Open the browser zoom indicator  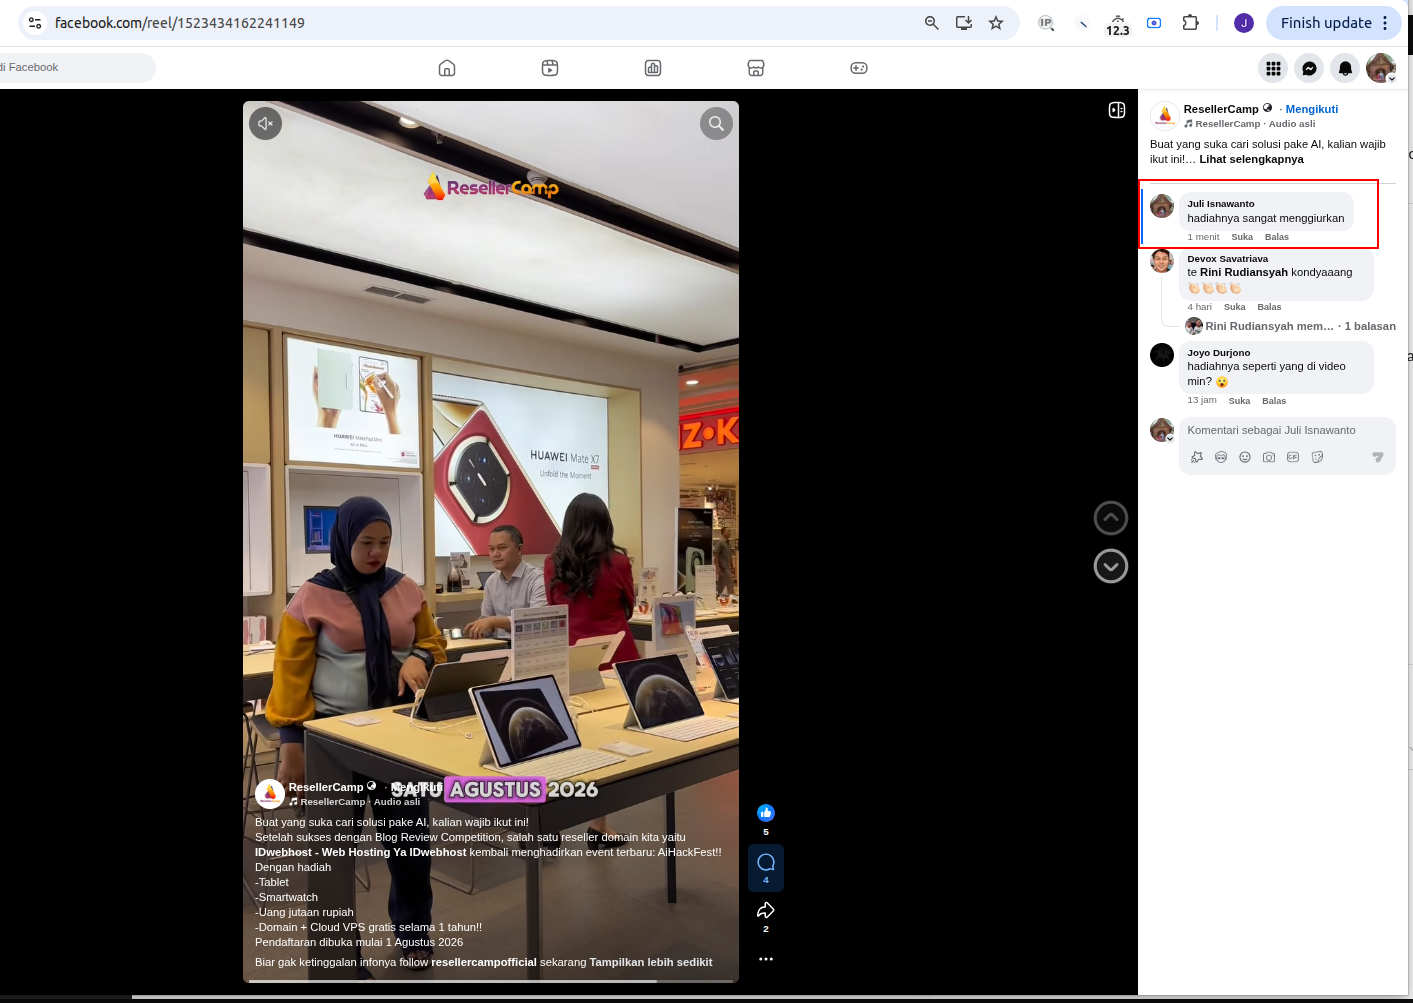pos(932,23)
